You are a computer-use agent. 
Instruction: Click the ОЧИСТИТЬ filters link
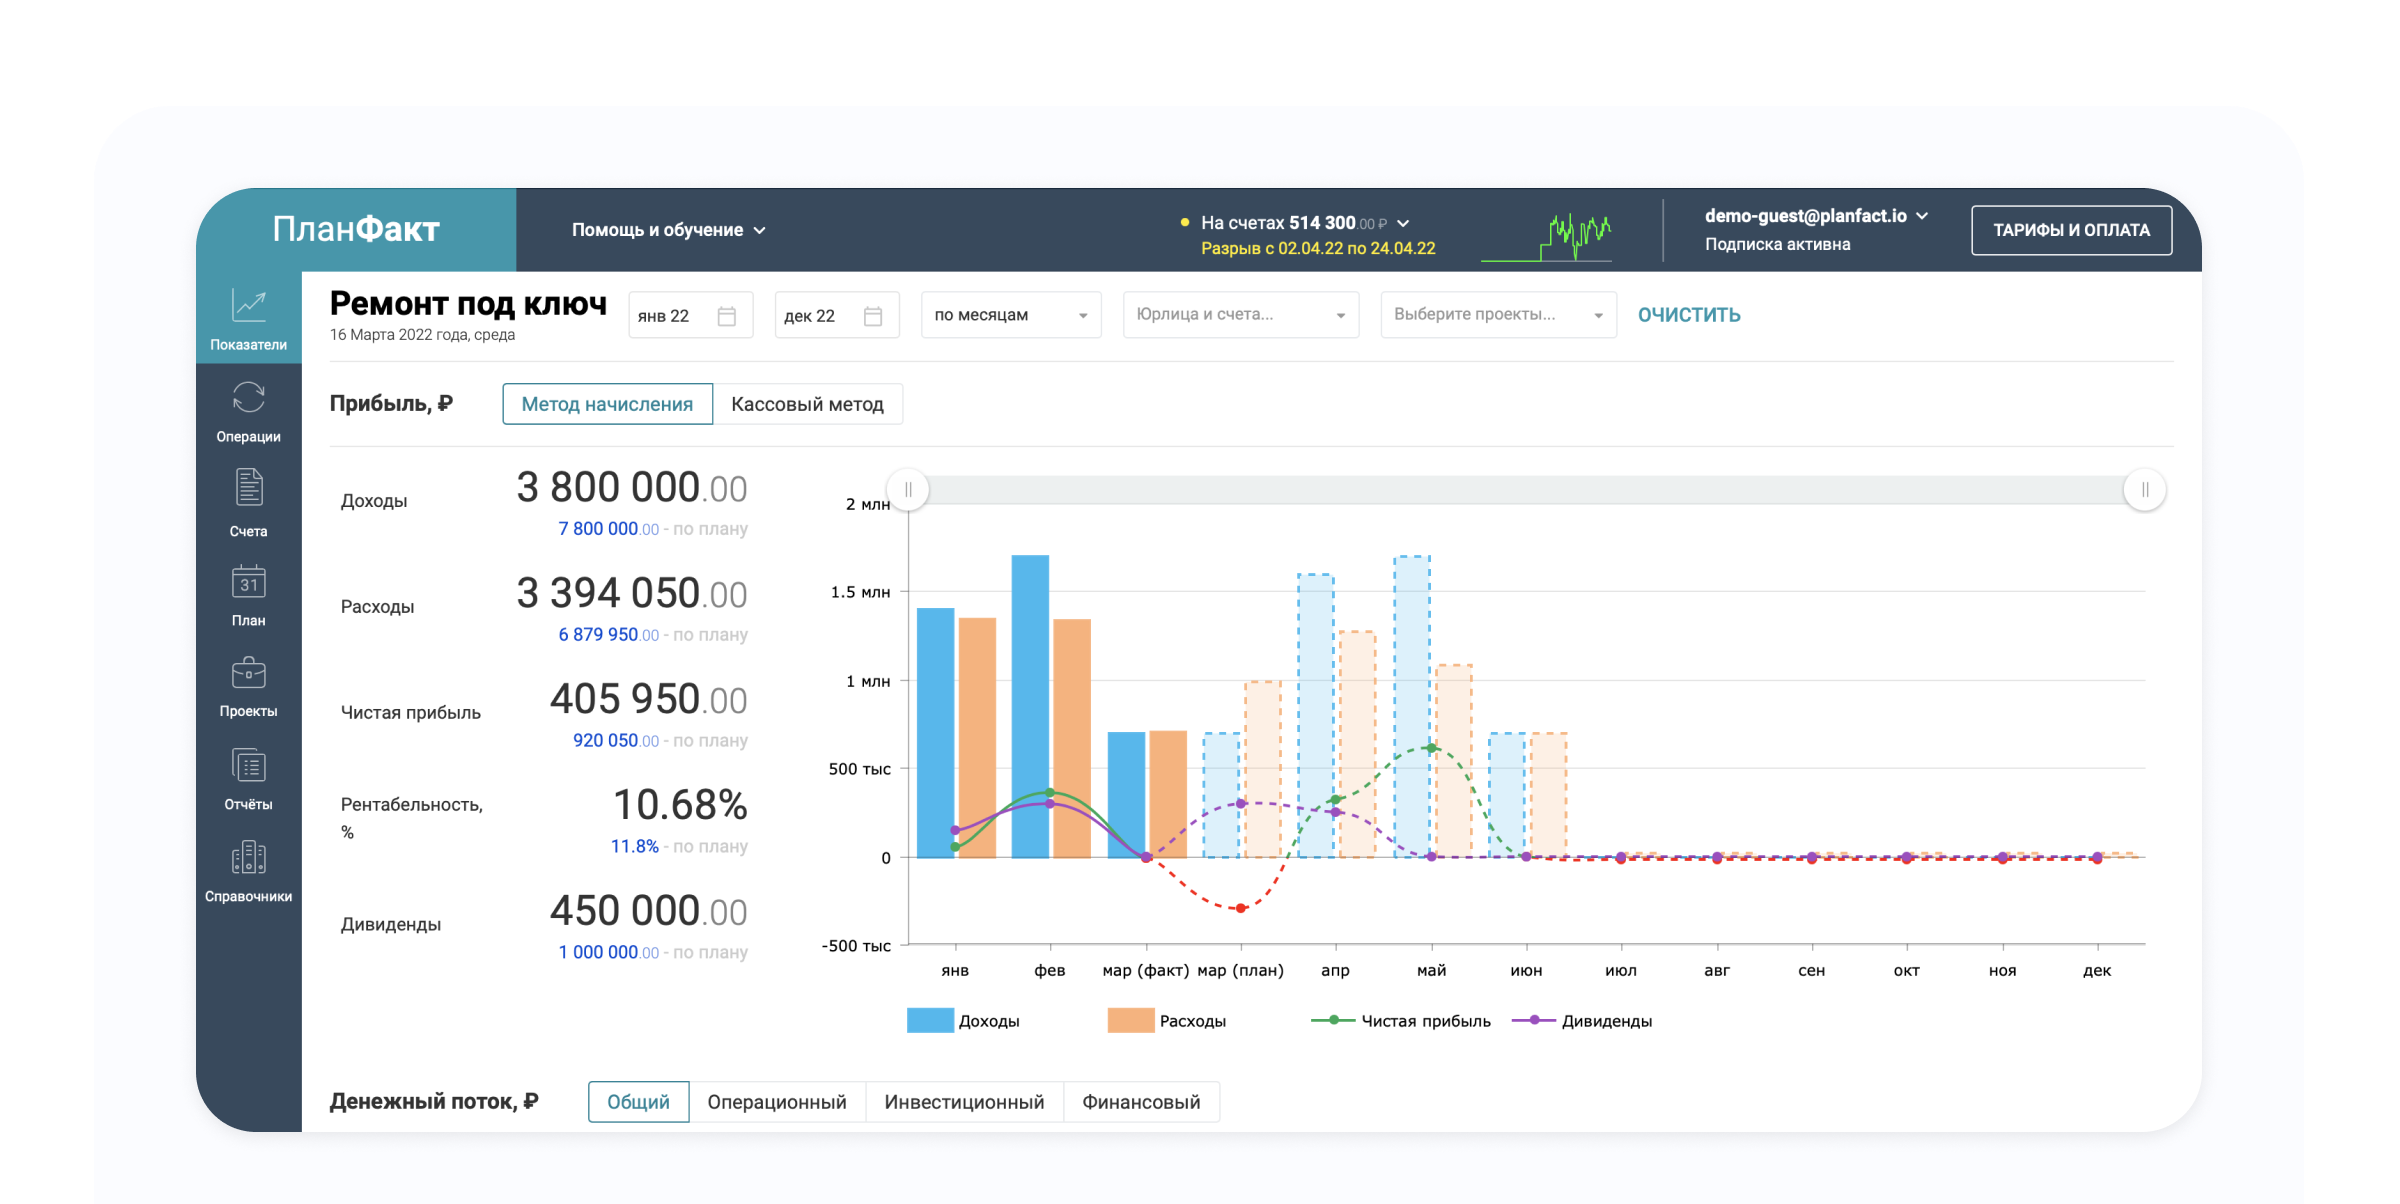coord(1689,315)
